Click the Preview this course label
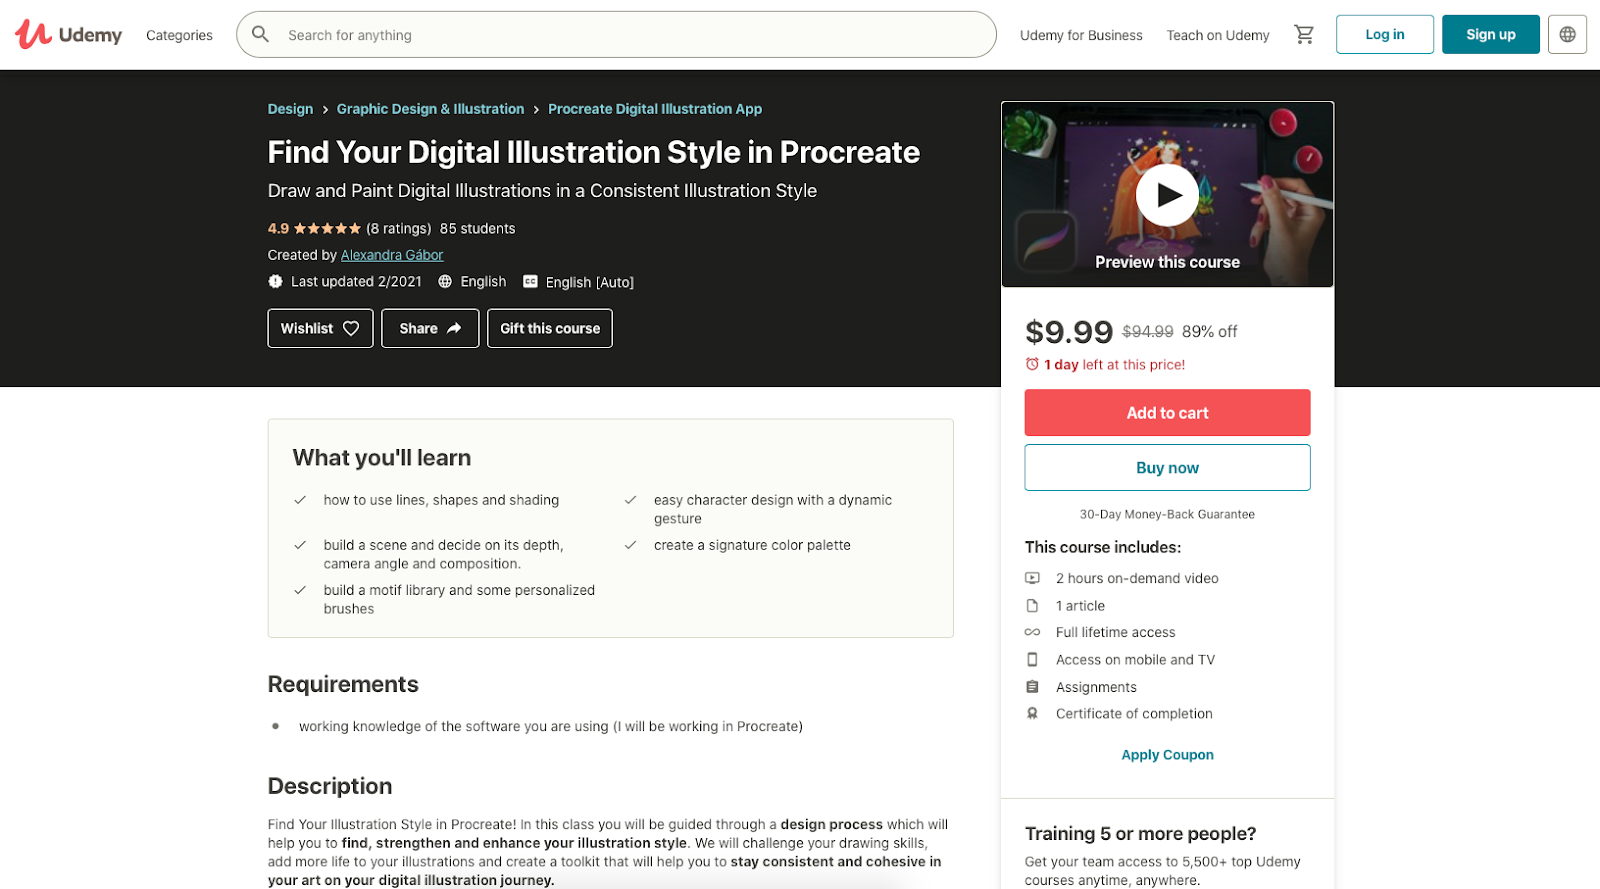Screen dimensions: 1600x889 [x=1167, y=262]
